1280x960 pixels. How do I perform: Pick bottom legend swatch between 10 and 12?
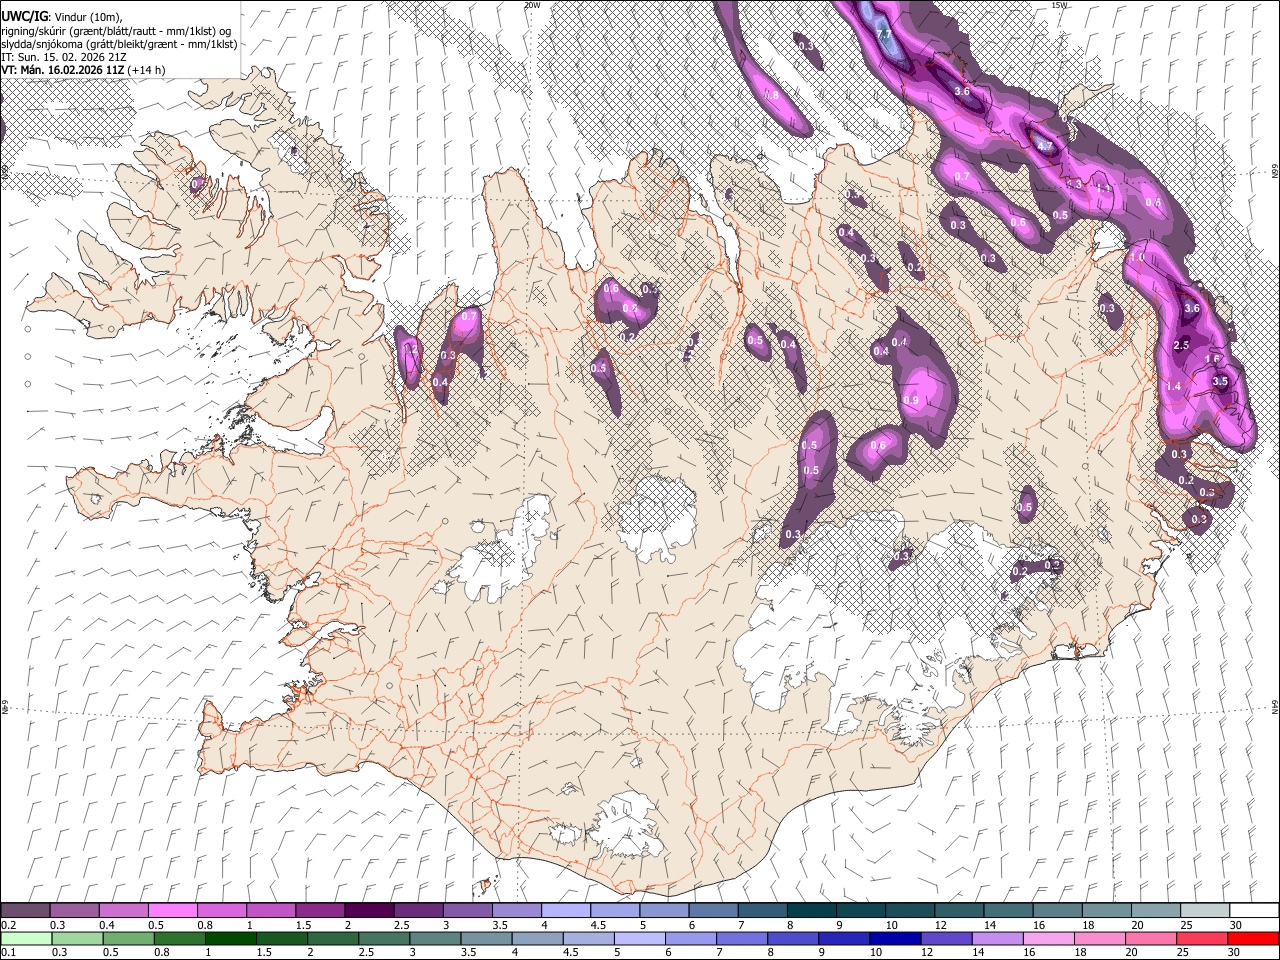click(x=894, y=938)
